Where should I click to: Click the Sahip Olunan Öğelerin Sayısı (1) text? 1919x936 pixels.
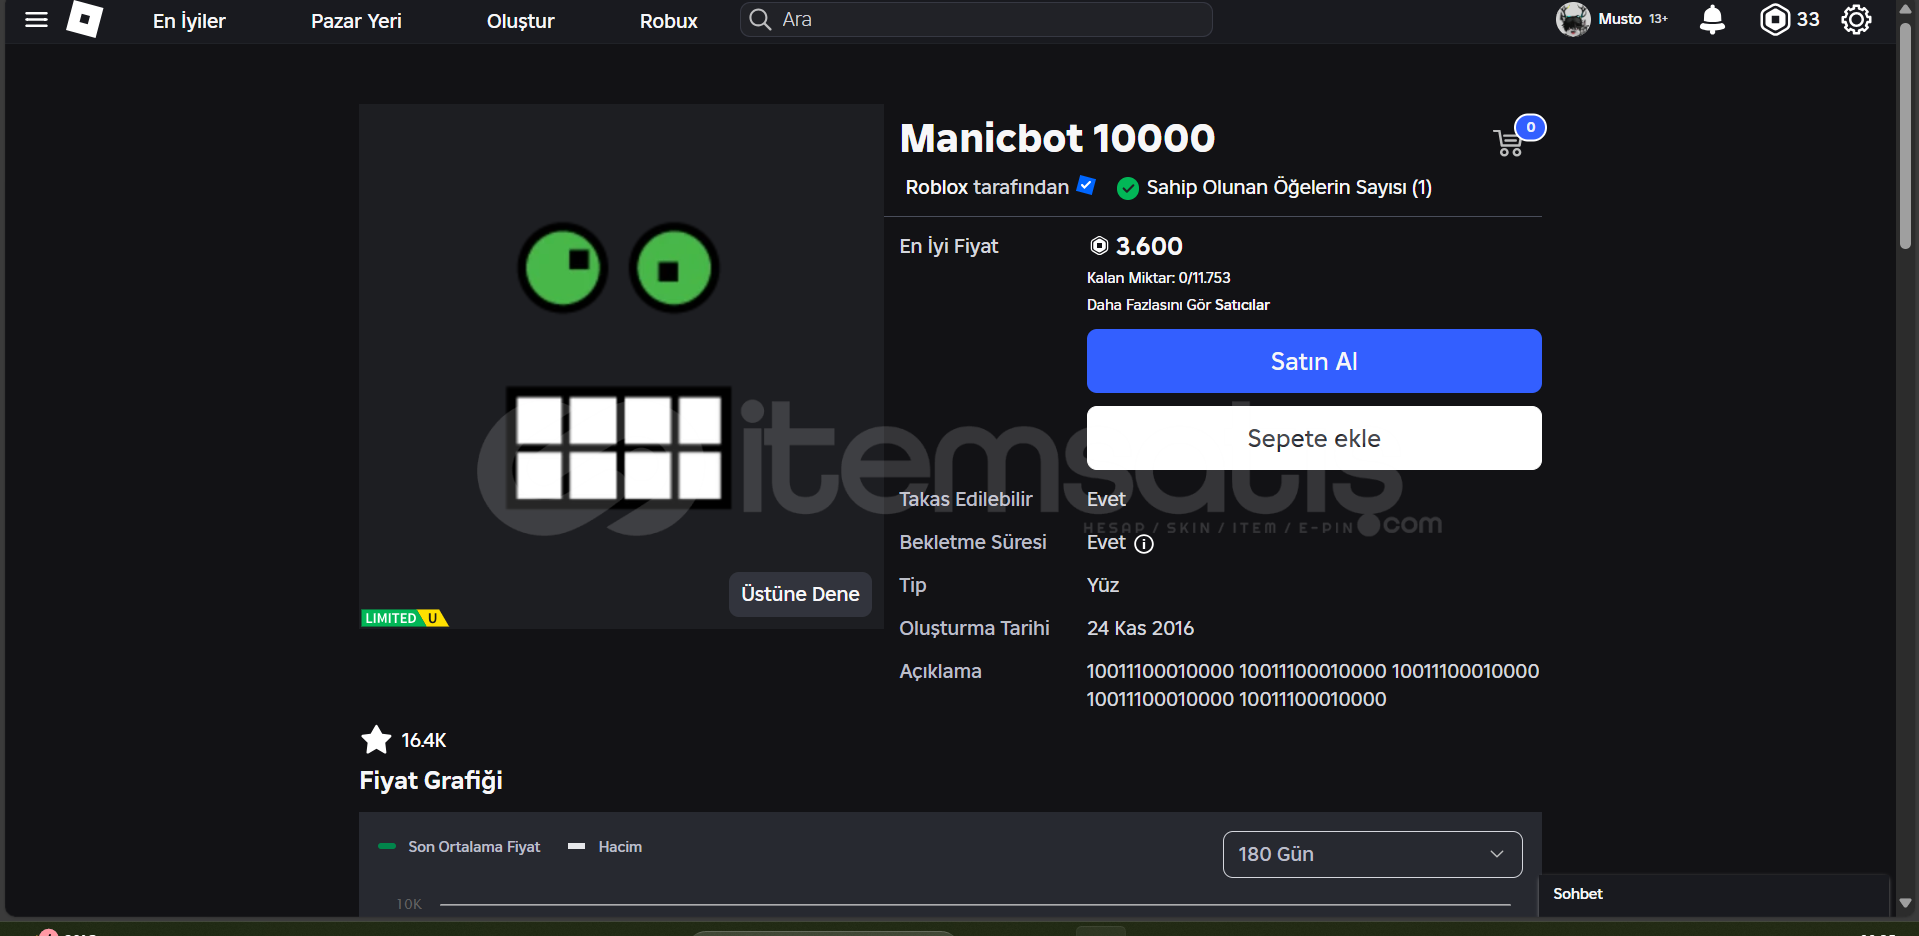(x=1289, y=188)
